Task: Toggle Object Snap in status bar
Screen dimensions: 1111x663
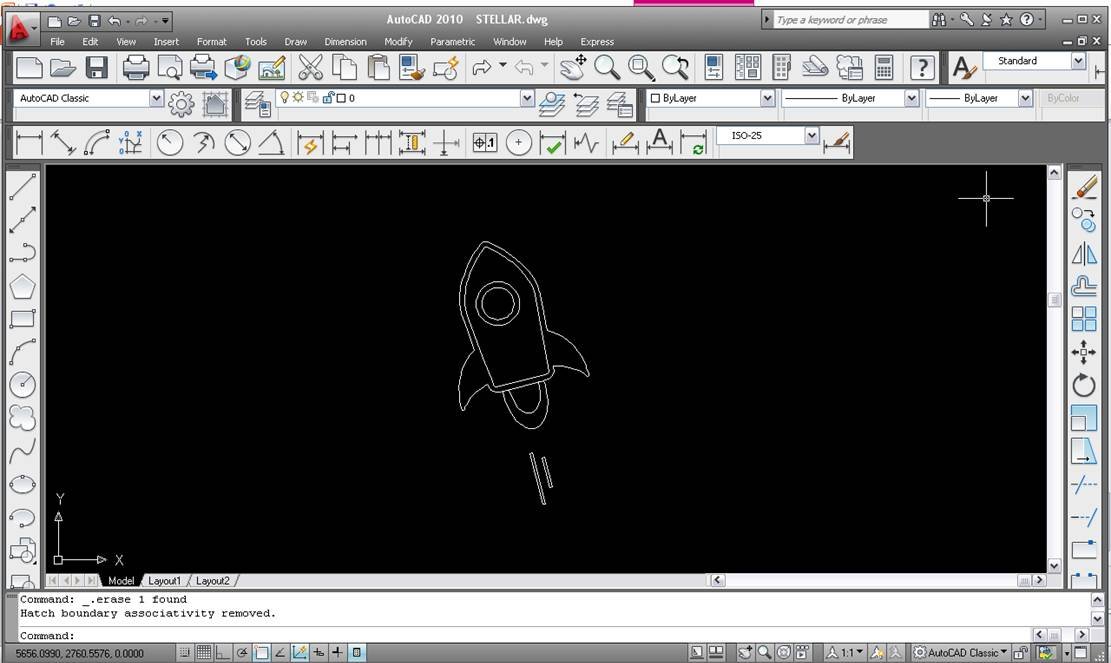Action: (261, 652)
